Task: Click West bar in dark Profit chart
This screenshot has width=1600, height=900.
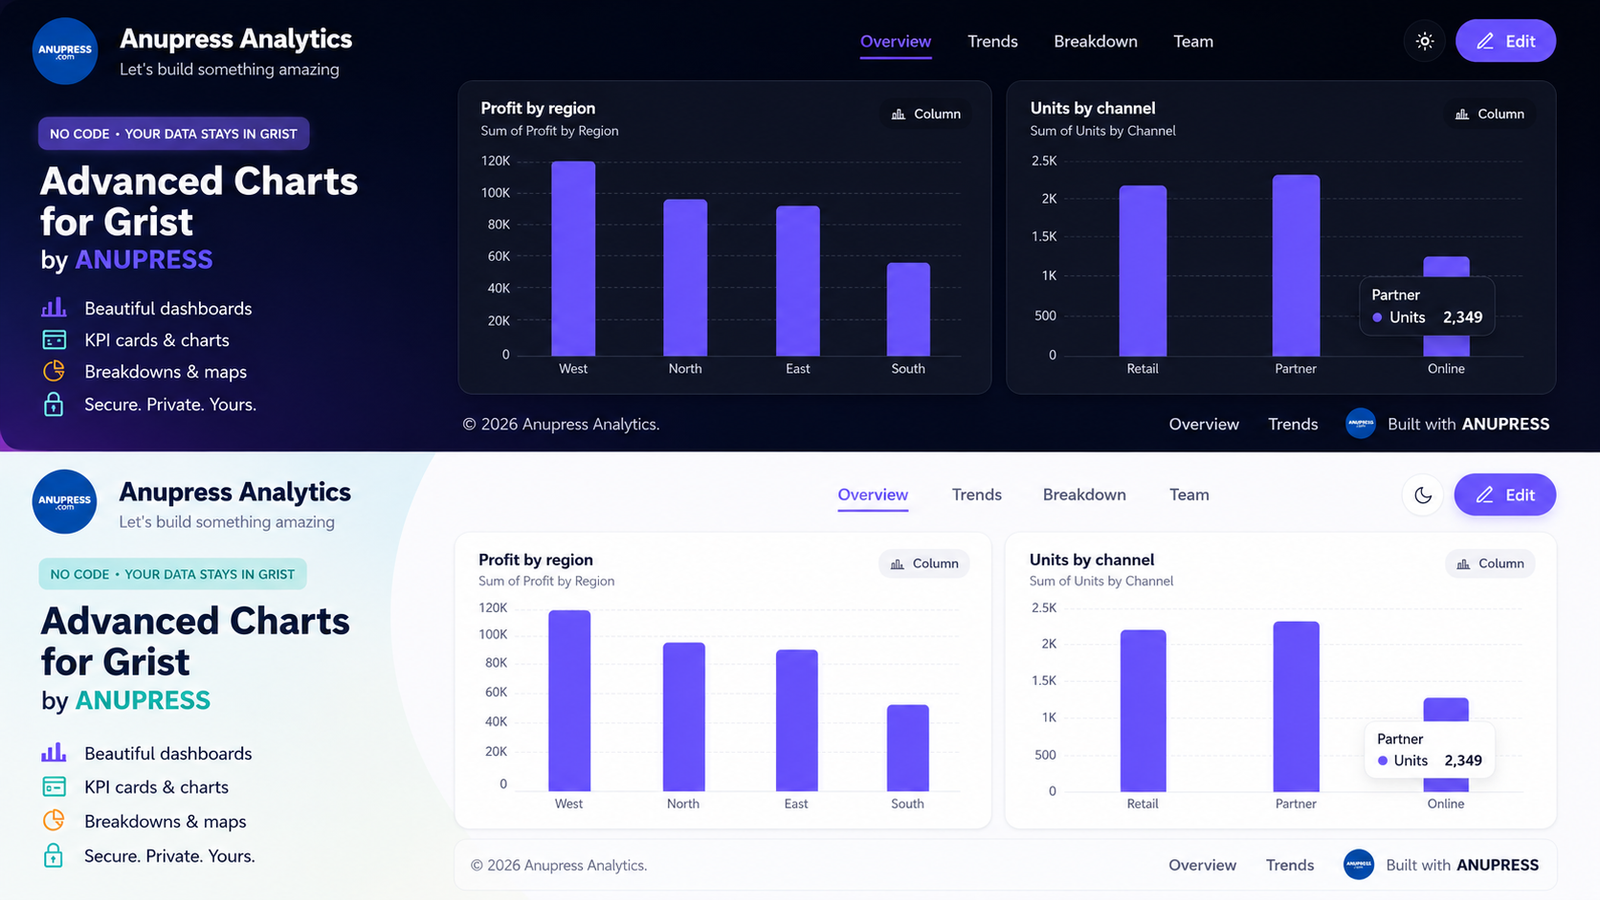Action: point(573,258)
